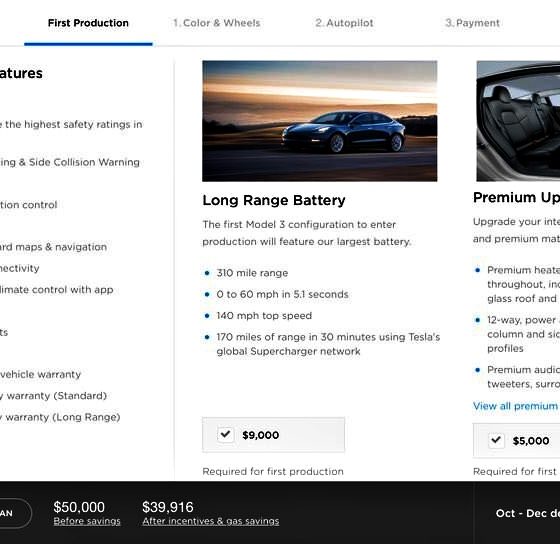The height and width of the screenshot is (544, 560).
Task: Open the View all premium link
Action: [516, 406]
